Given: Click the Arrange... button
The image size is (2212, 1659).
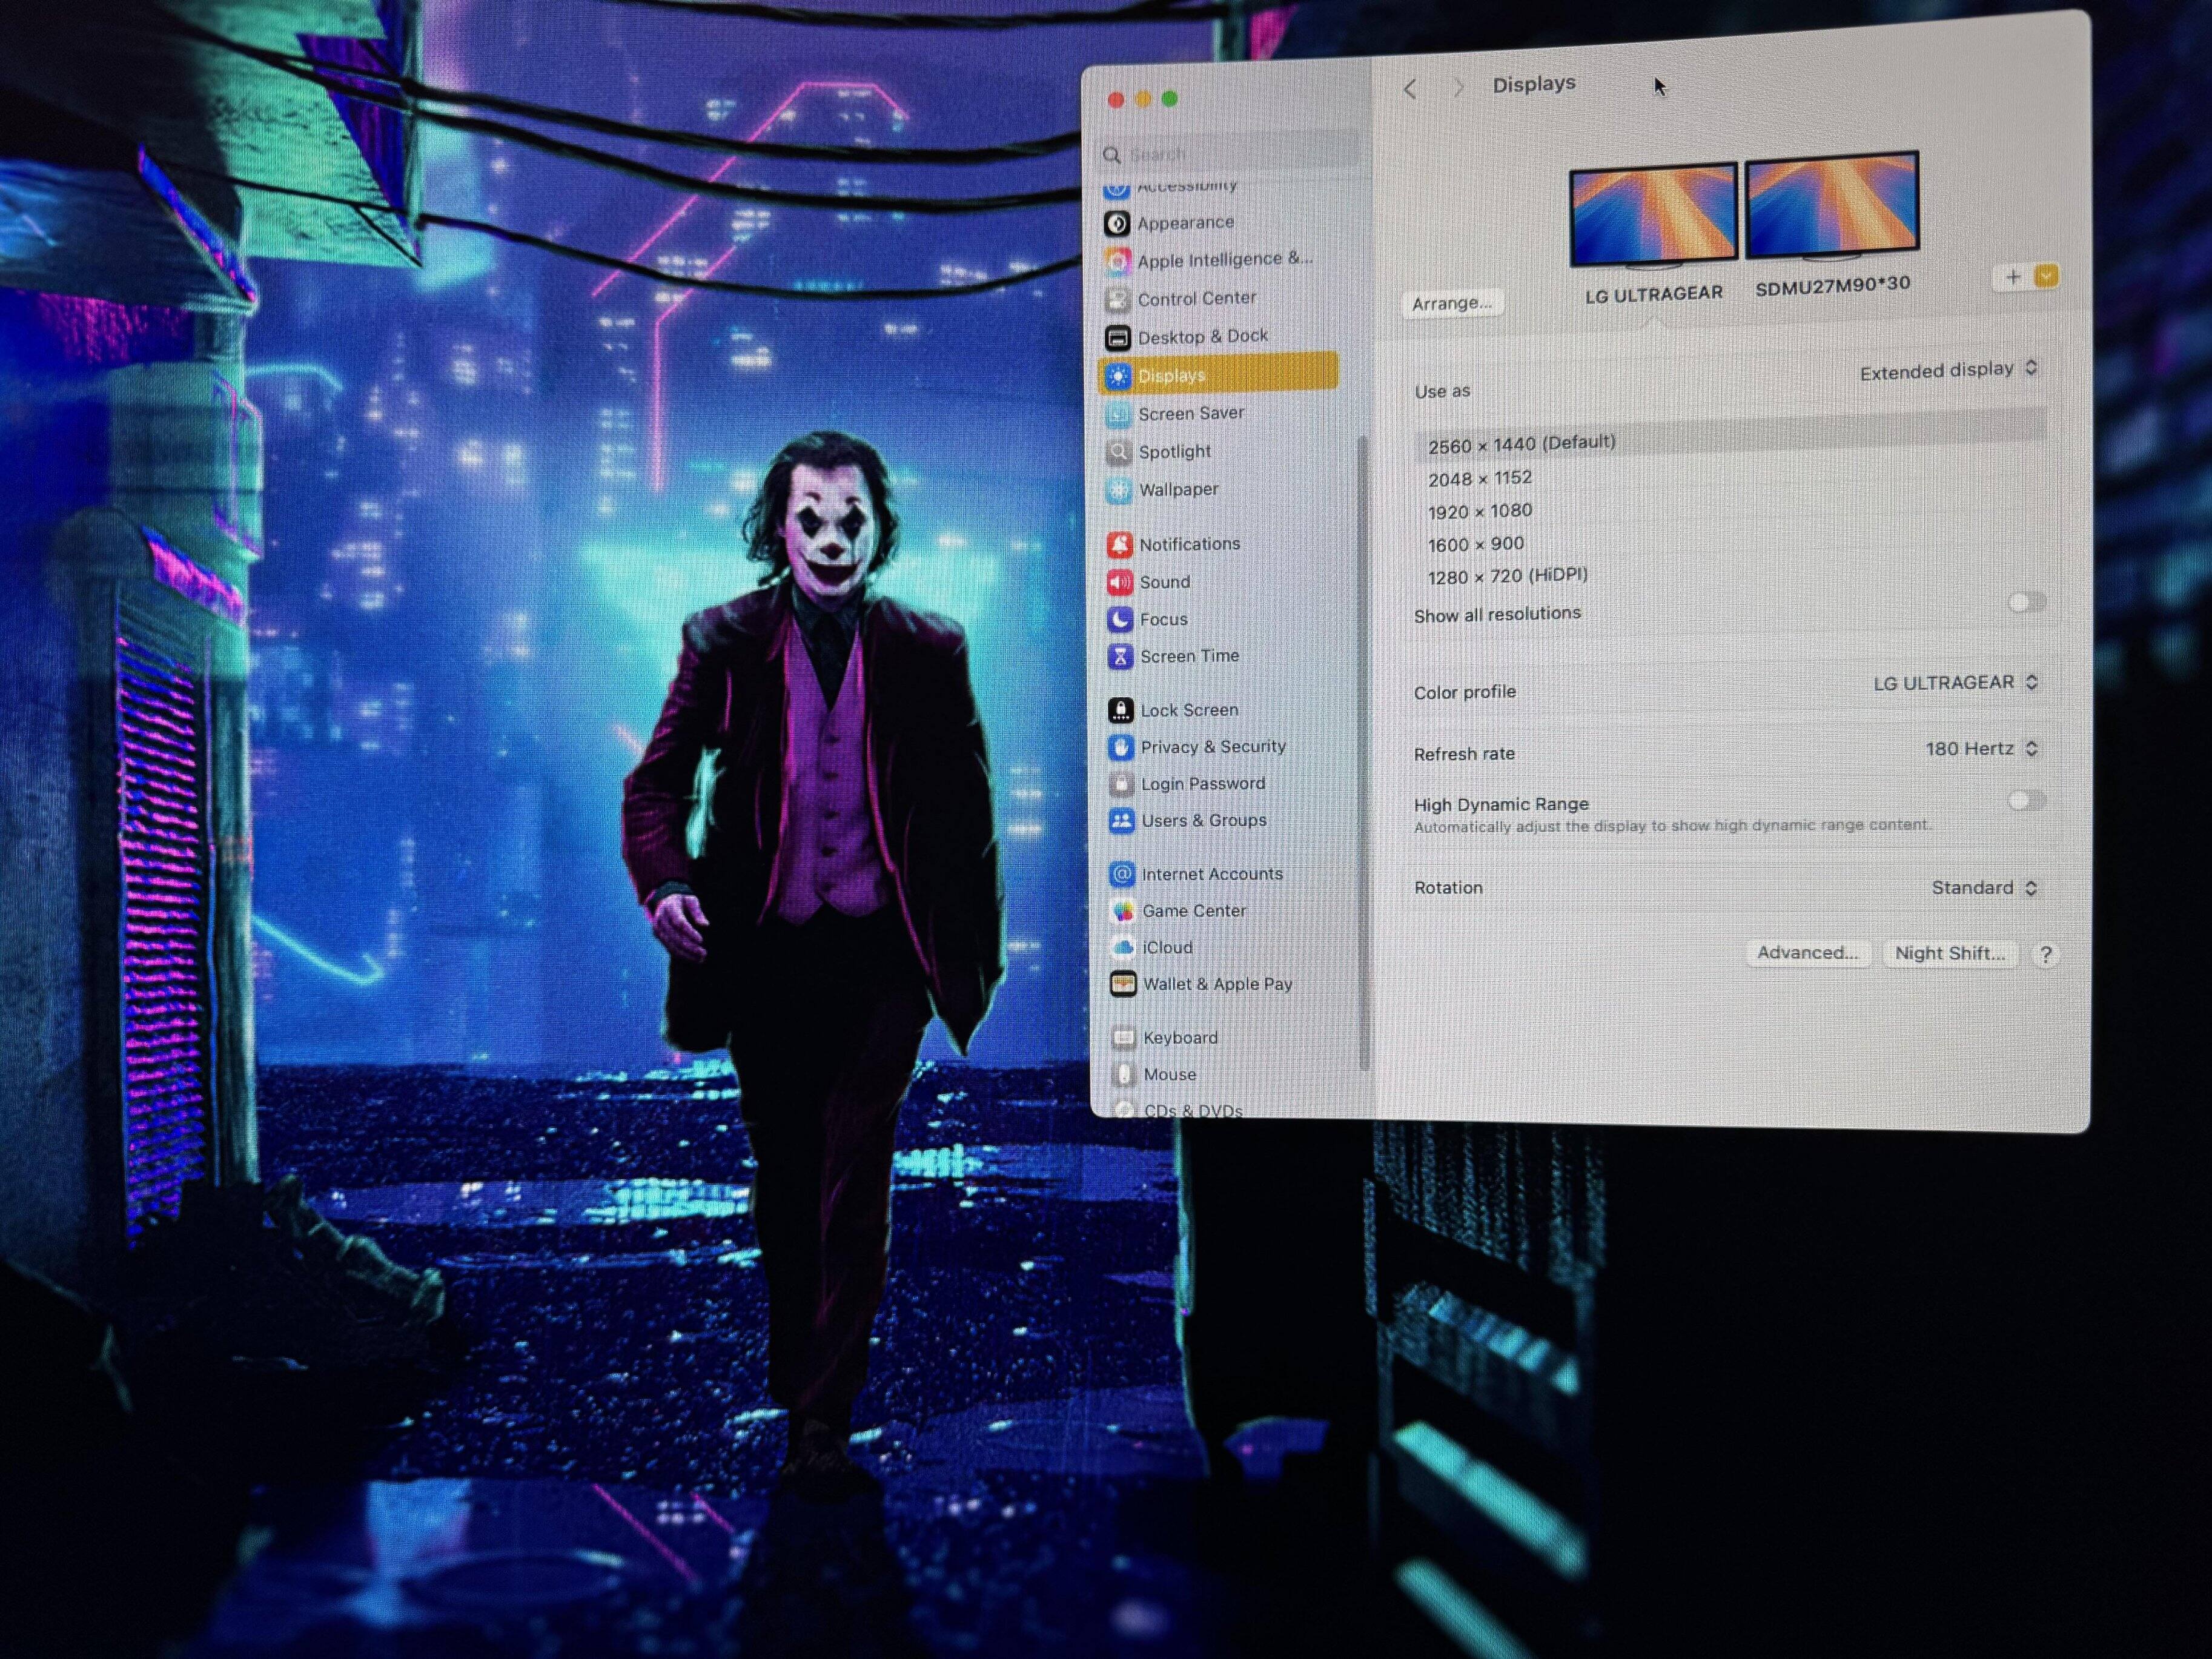Looking at the screenshot, I should tap(1451, 303).
